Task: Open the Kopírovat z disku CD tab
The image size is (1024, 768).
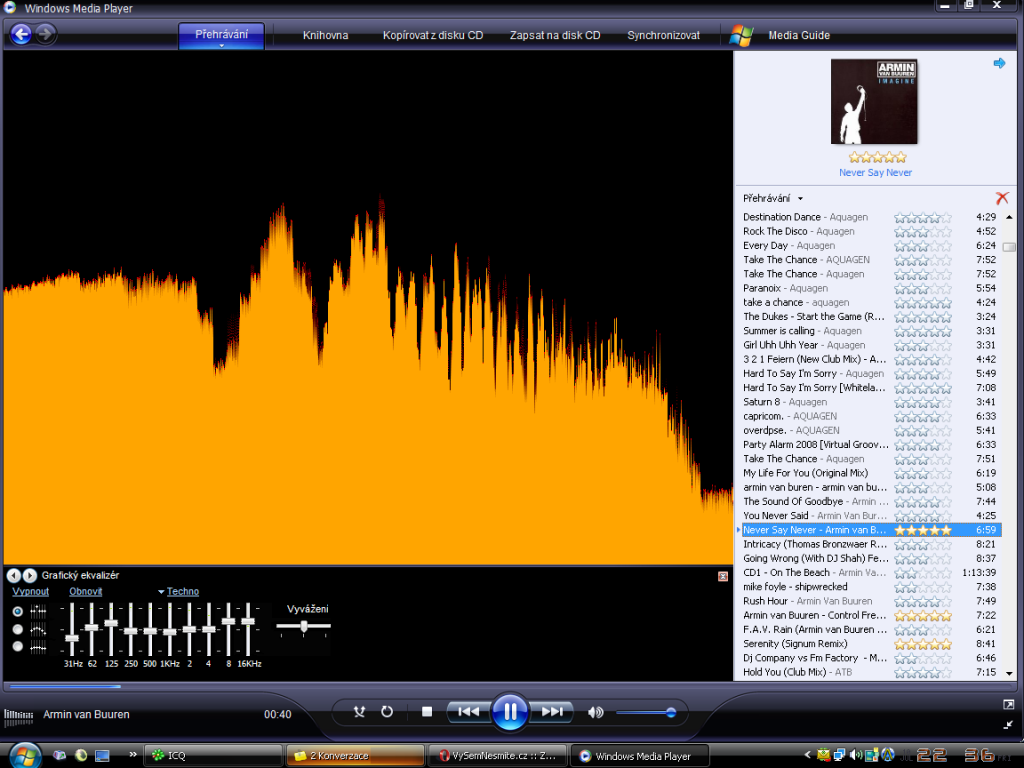Action: pyautogui.click(x=433, y=35)
